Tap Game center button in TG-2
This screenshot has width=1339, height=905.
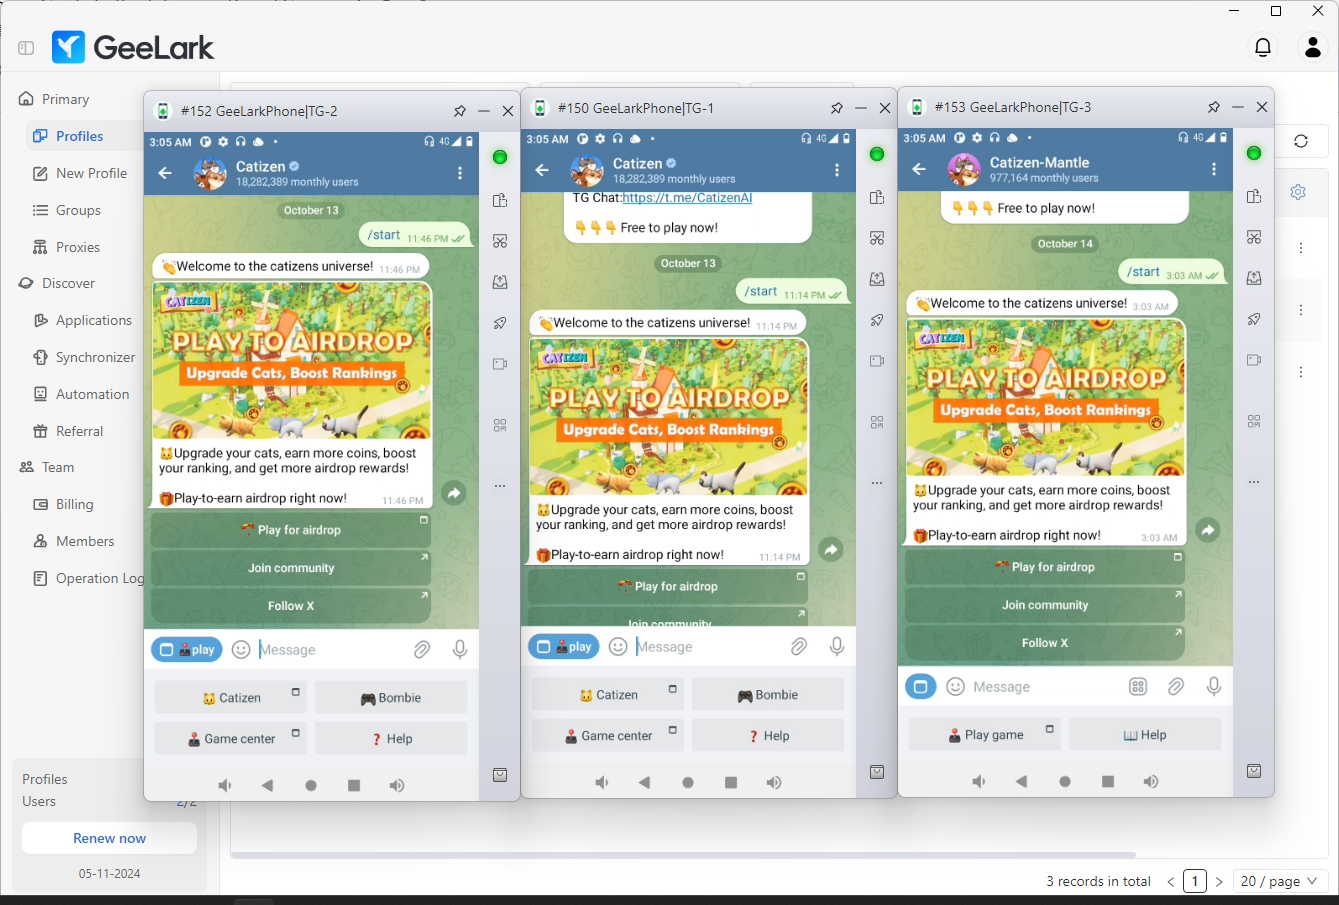click(x=231, y=739)
